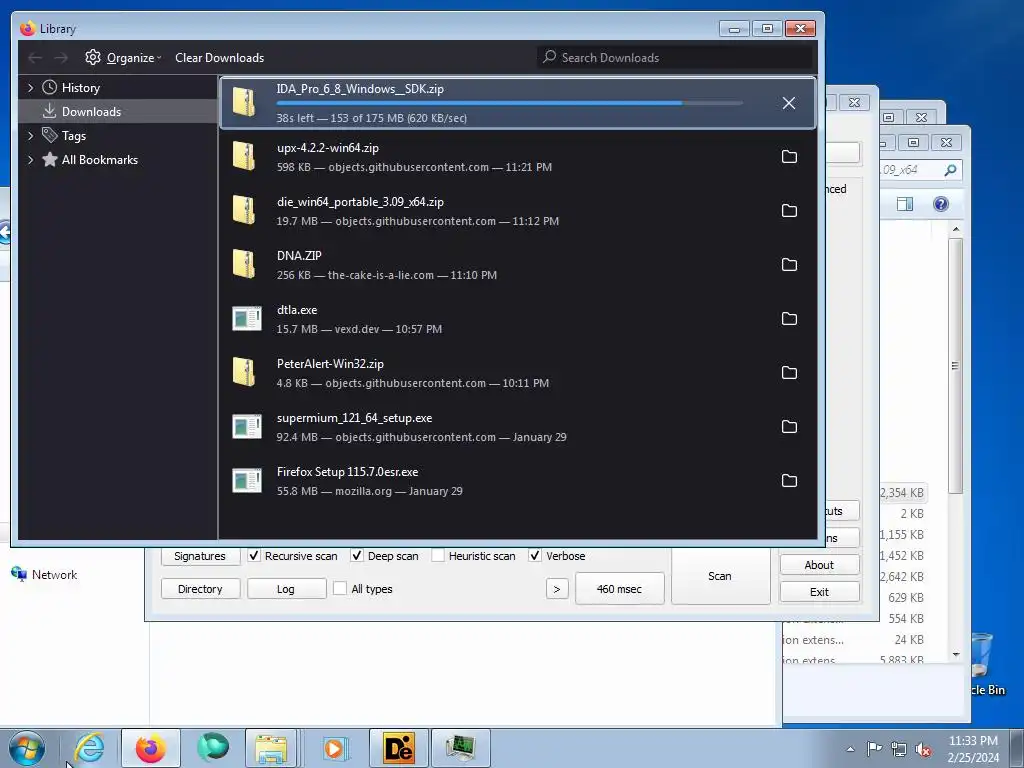The height and width of the screenshot is (768, 1024).
Task: Click the Library forward arrow
Action: tap(61, 58)
